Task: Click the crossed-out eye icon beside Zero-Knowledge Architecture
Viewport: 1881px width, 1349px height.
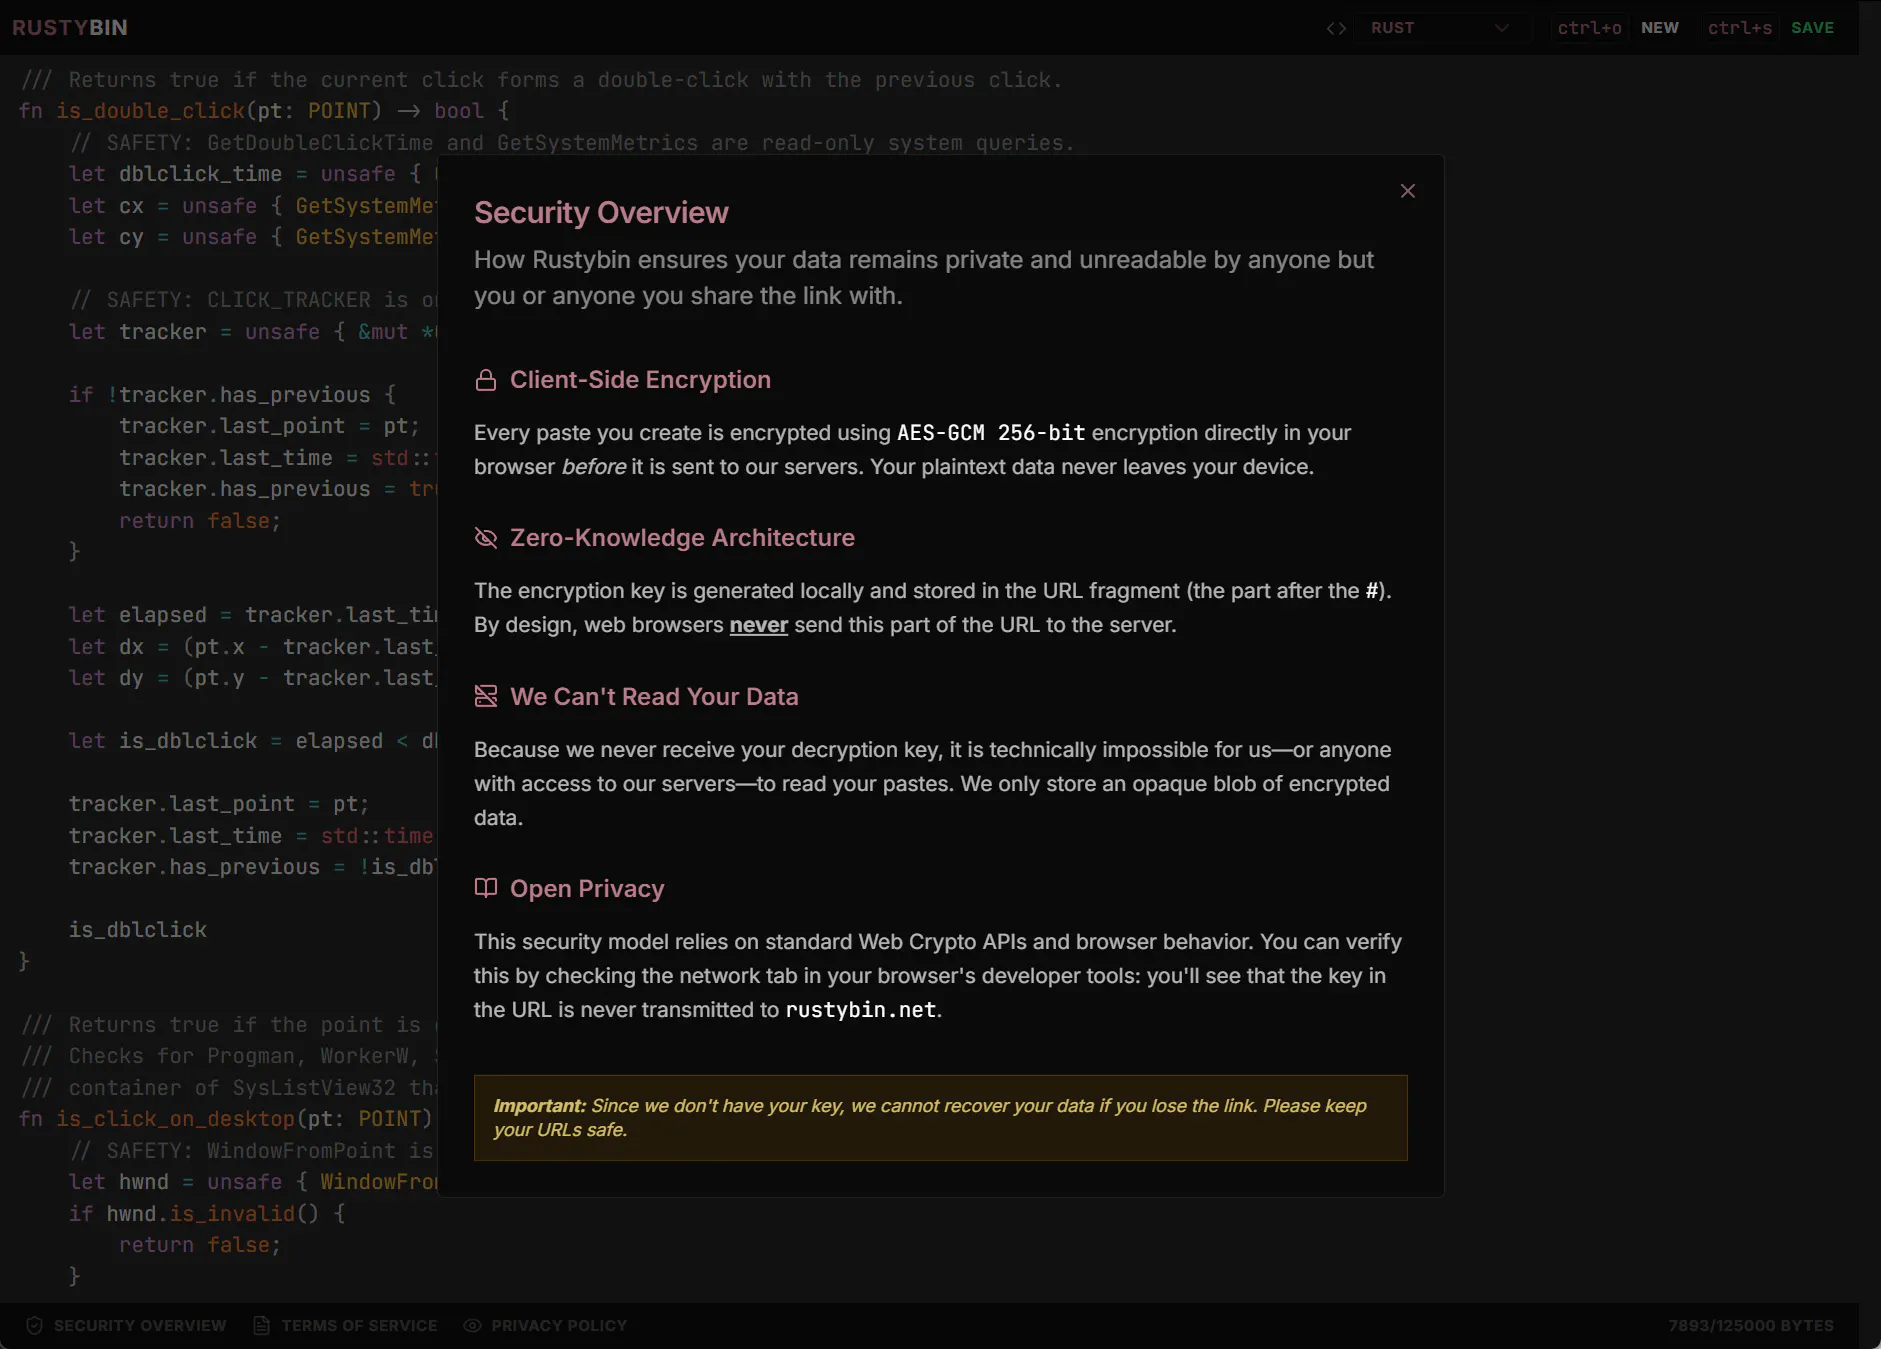Action: pos(486,538)
